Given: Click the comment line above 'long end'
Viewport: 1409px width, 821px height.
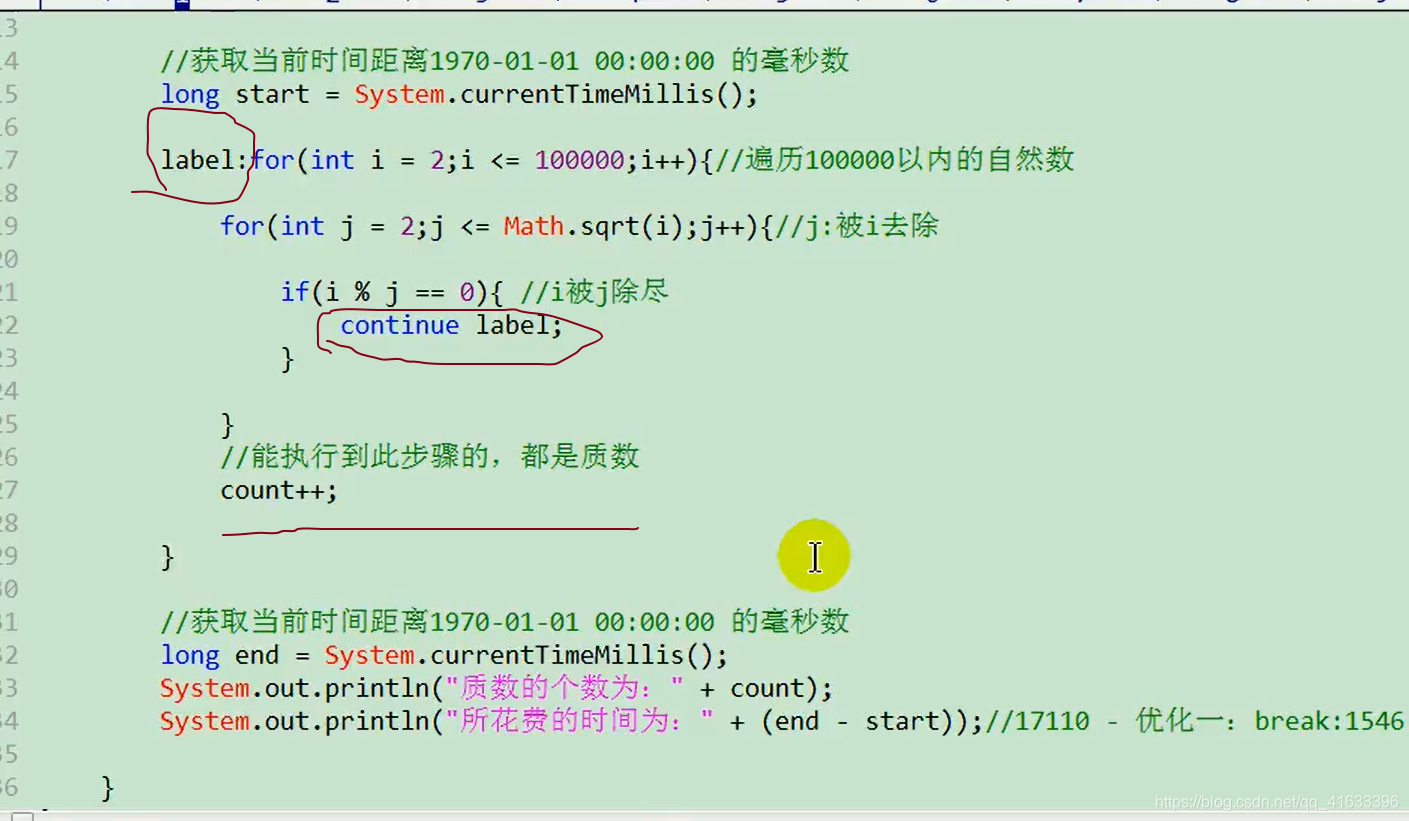Looking at the screenshot, I should click(x=505, y=621).
